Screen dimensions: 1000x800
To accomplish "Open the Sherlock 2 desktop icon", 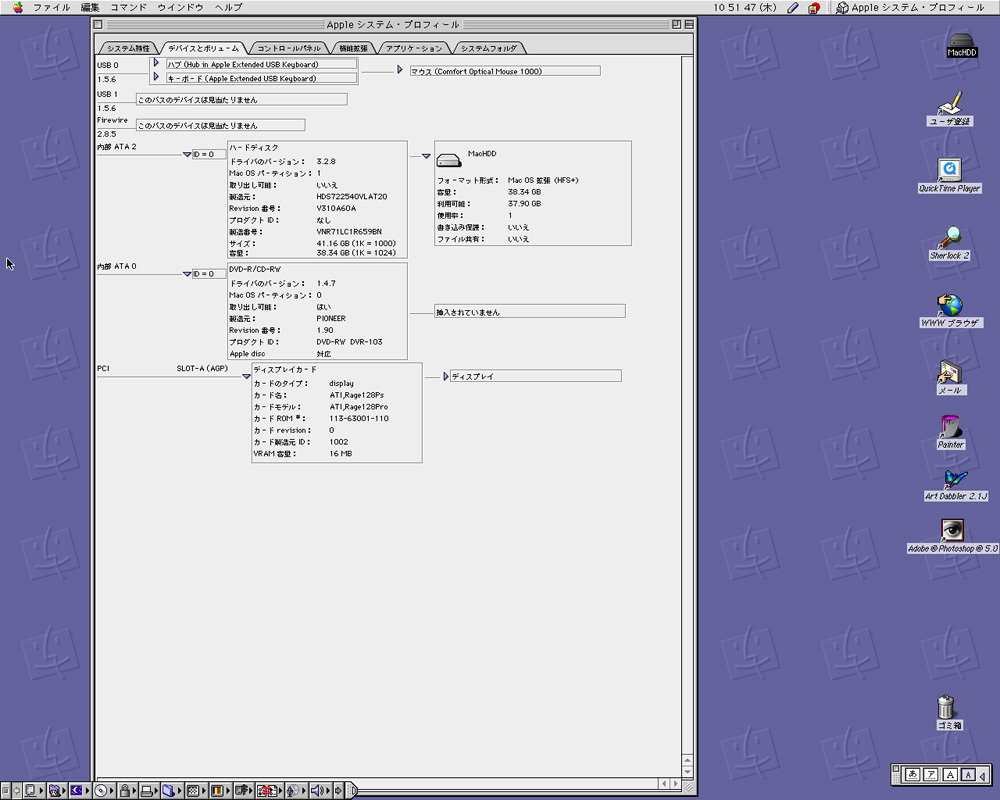I will [x=950, y=242].
